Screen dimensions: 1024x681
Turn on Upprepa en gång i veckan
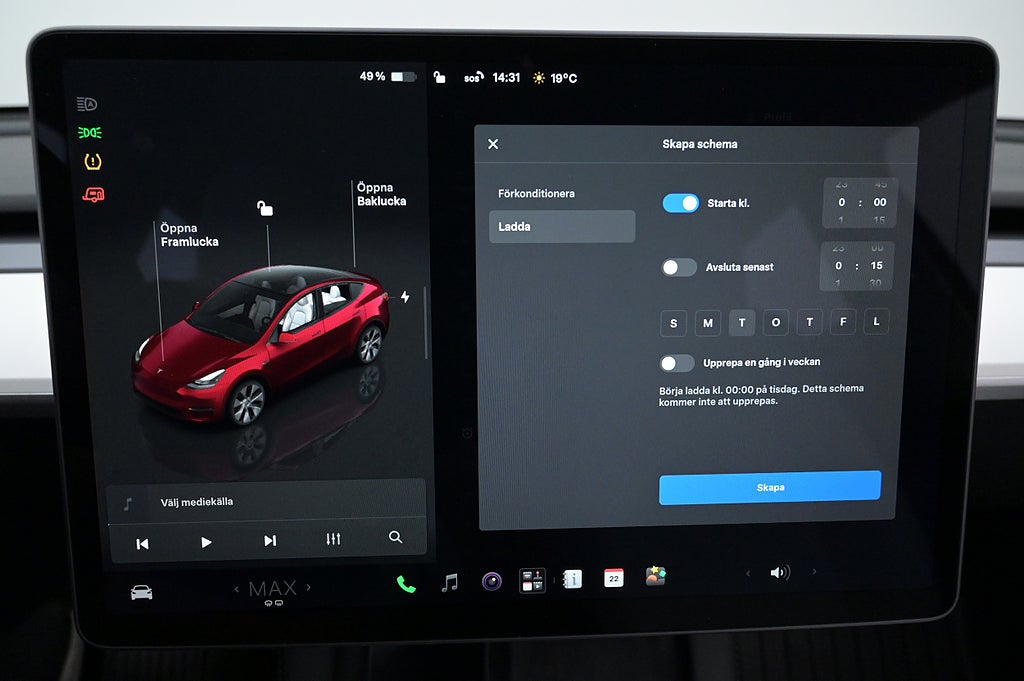pyautogui.click(x=677, y=363)
